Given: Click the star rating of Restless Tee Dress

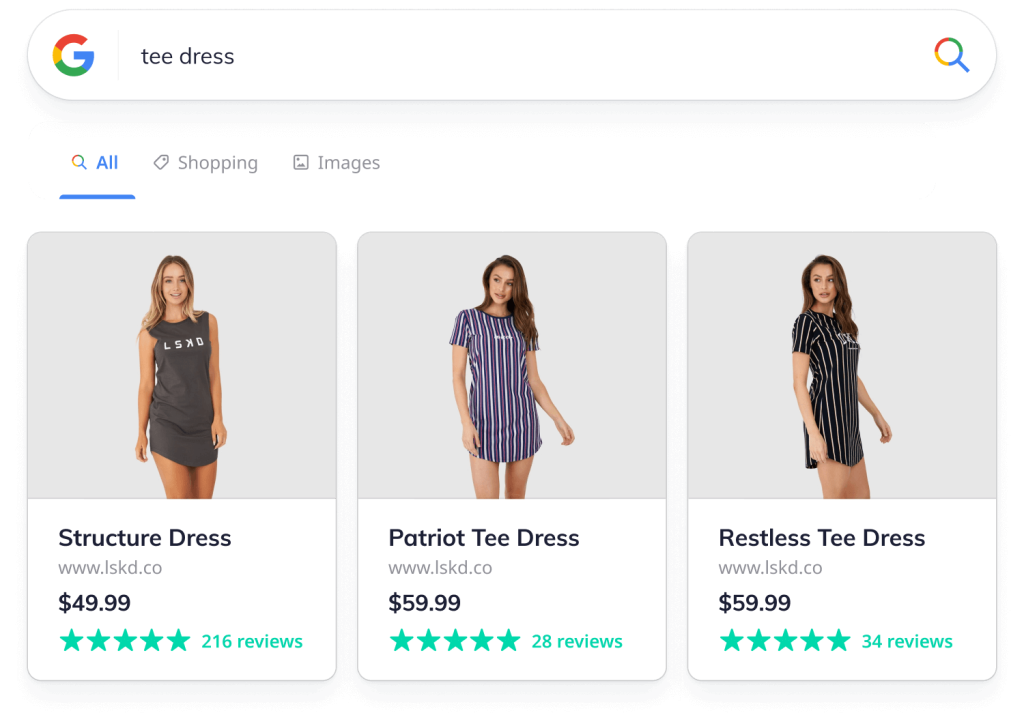Looking at the screenshot, I should [x=785, y=640].
